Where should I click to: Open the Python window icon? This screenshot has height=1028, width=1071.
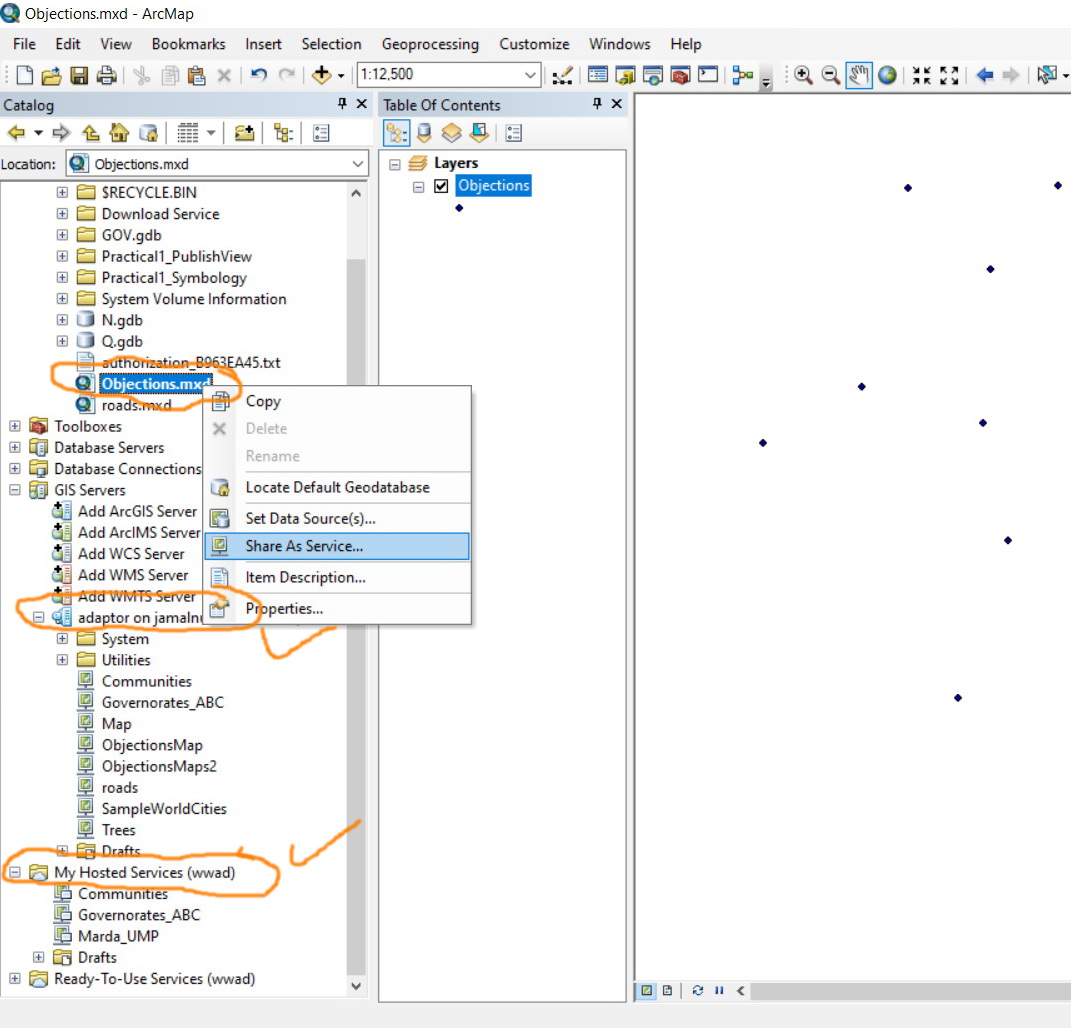point(708,74)
